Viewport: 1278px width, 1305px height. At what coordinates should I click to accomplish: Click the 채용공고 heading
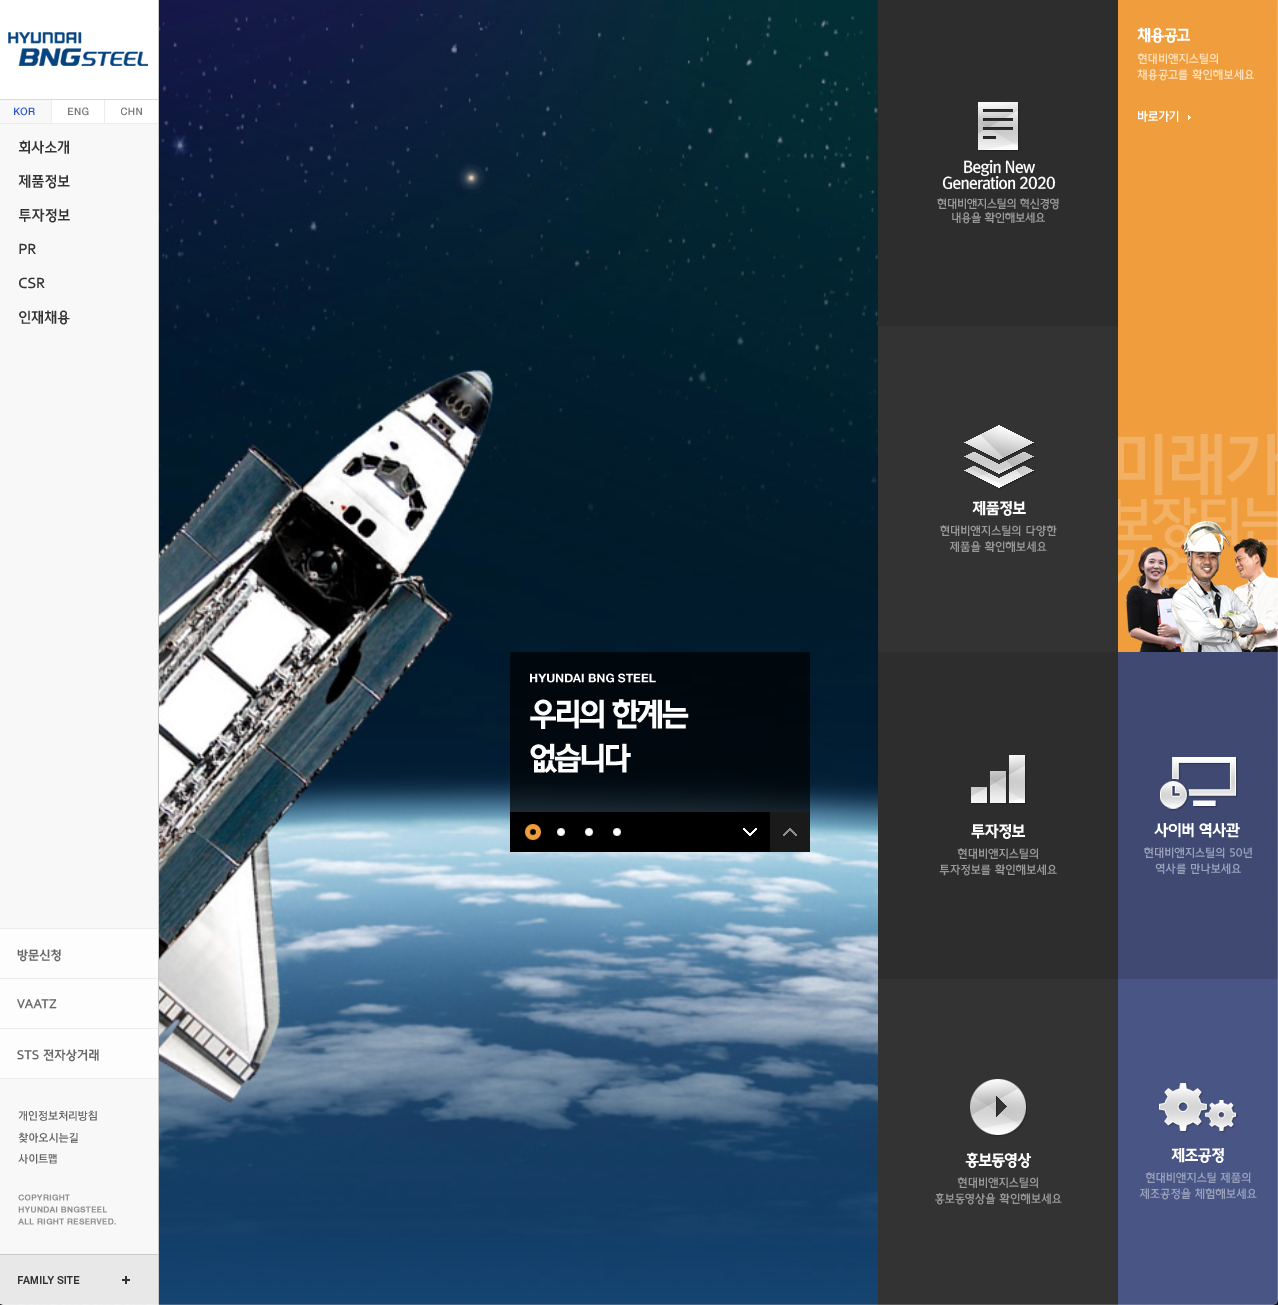1163,35
